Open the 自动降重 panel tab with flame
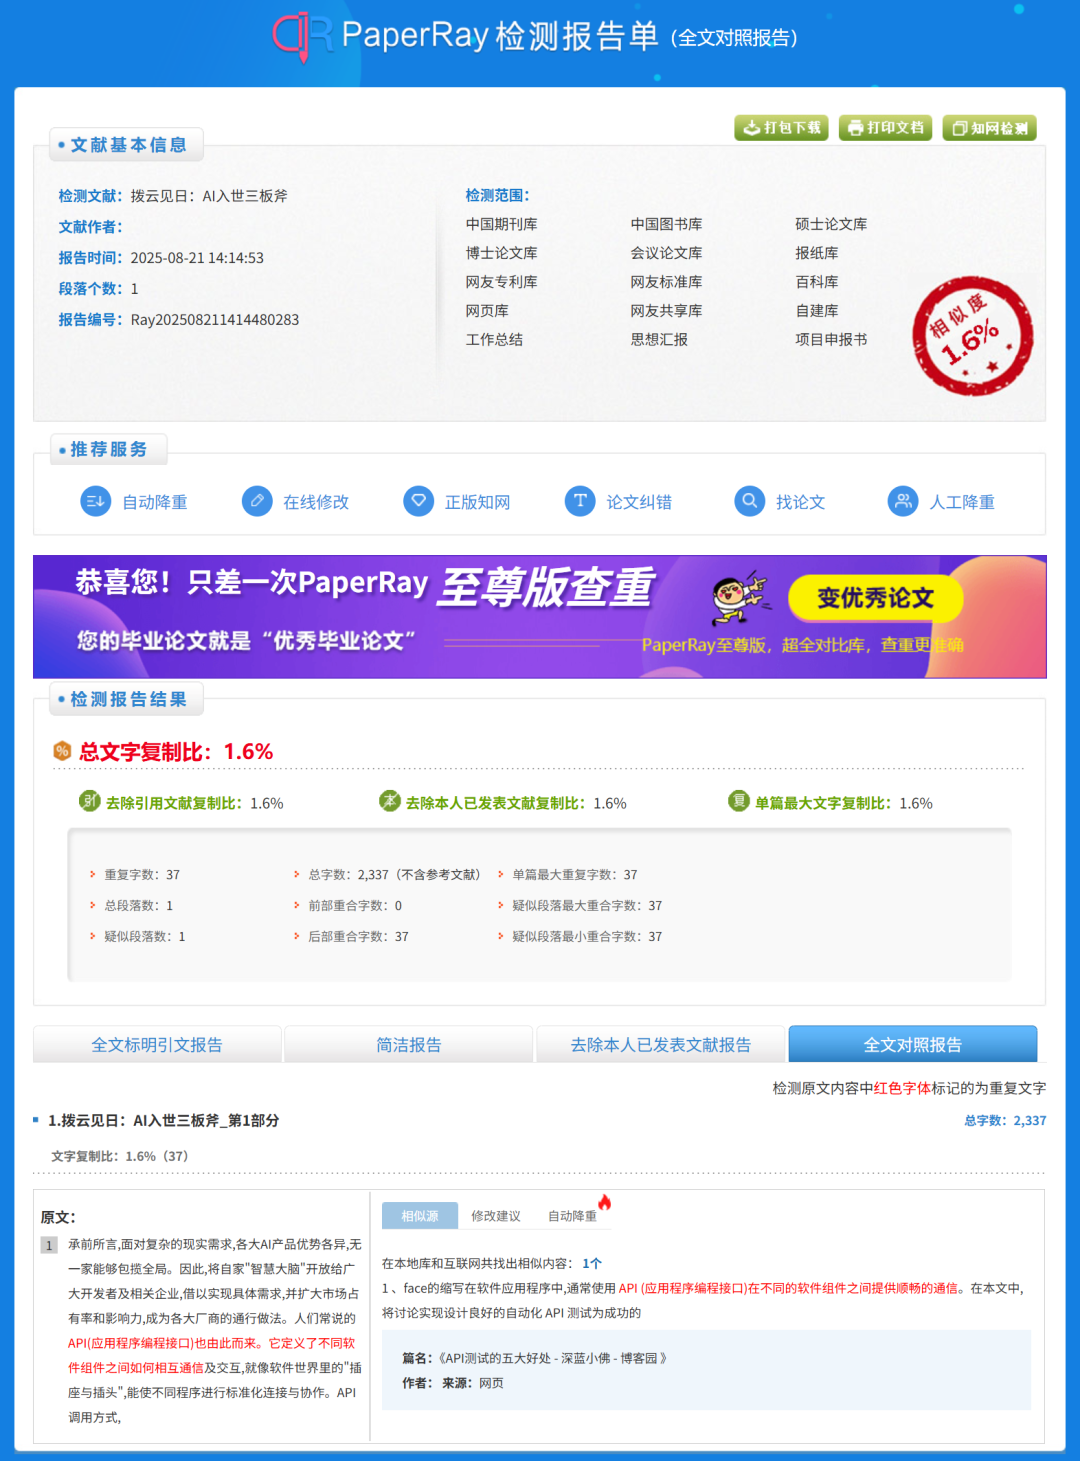 pyautogui.click(x=572, y=1216)
